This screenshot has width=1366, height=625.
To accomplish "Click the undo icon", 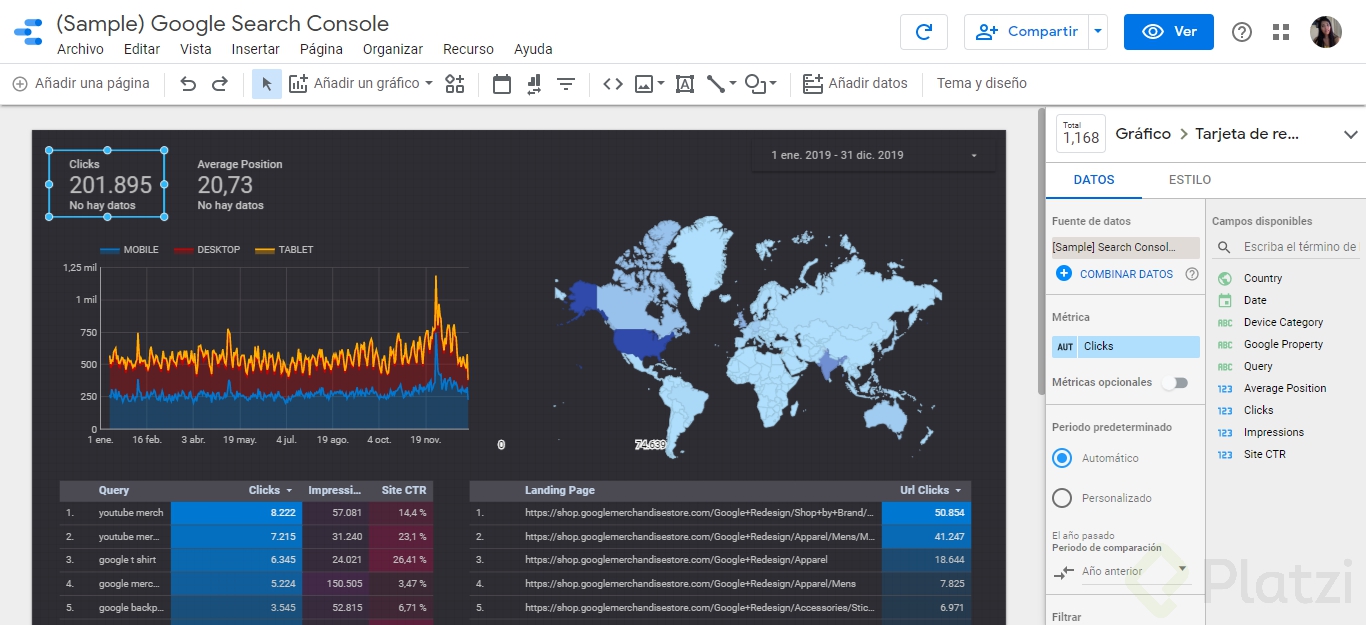I will point(188,83).
